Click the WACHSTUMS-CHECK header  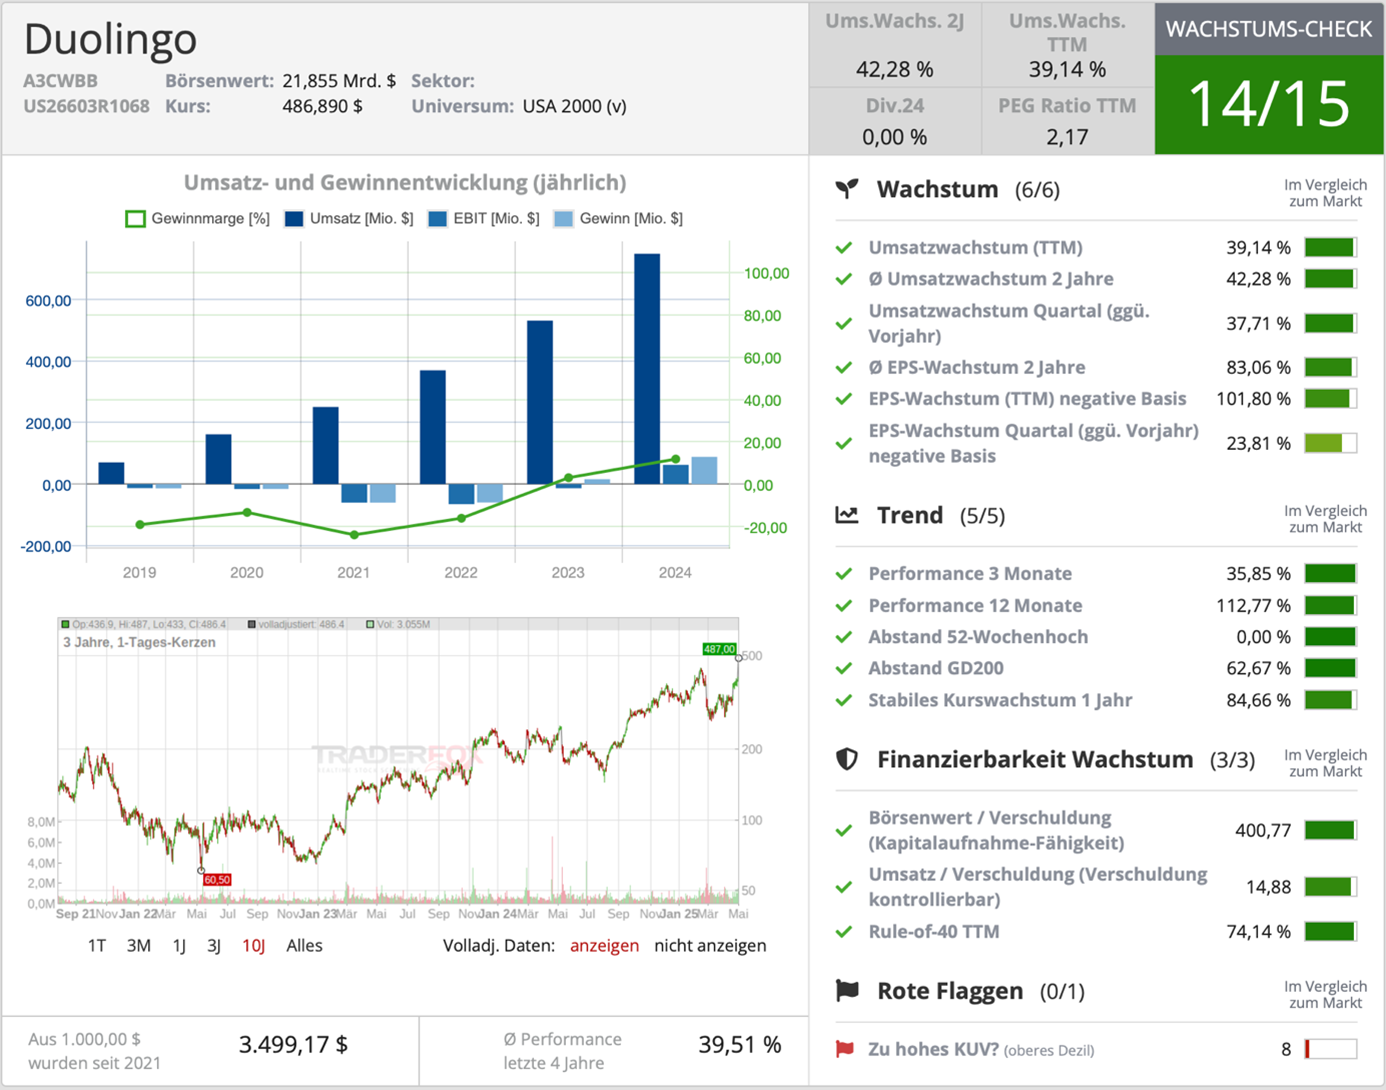point(1269,29)
